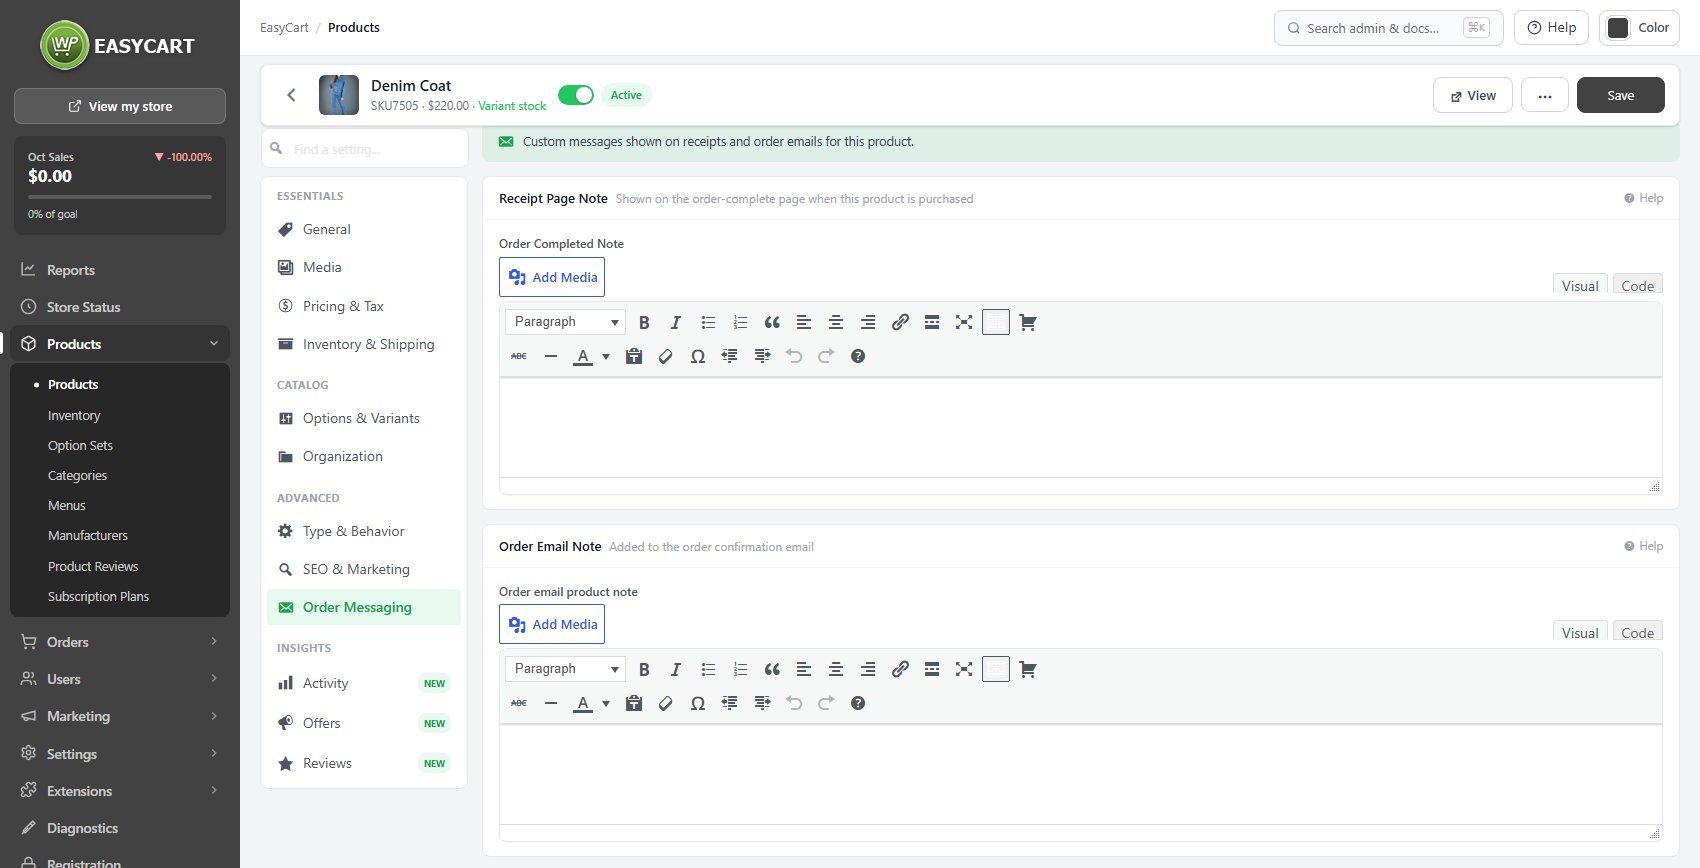Focus the Find a setting search field
This screenshot has height=868, width=1700.
(365, 149)
